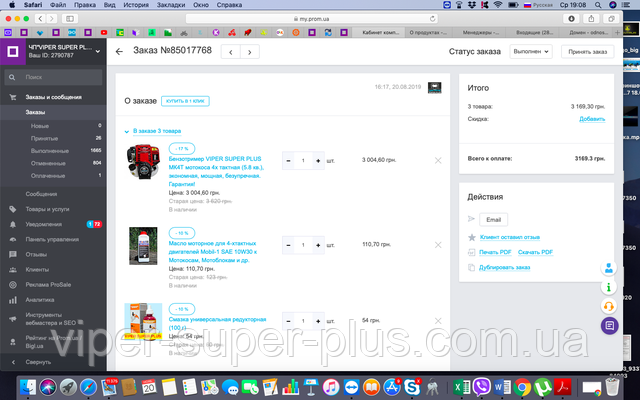This screenshot has width=640, height=400.
Task: Click the cart icon next to Заказы и сообщения
Action: pos(13,97)
